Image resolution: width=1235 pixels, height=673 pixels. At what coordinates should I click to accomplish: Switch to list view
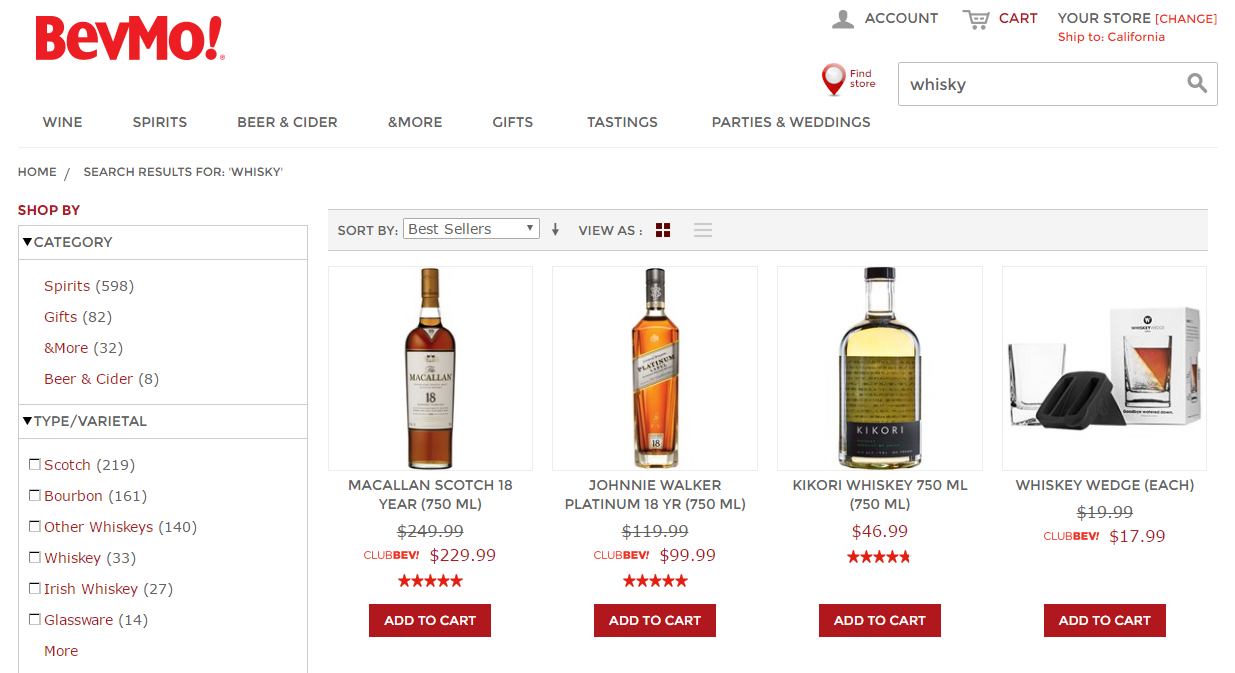pyautogui.click(x=703, y=230)
